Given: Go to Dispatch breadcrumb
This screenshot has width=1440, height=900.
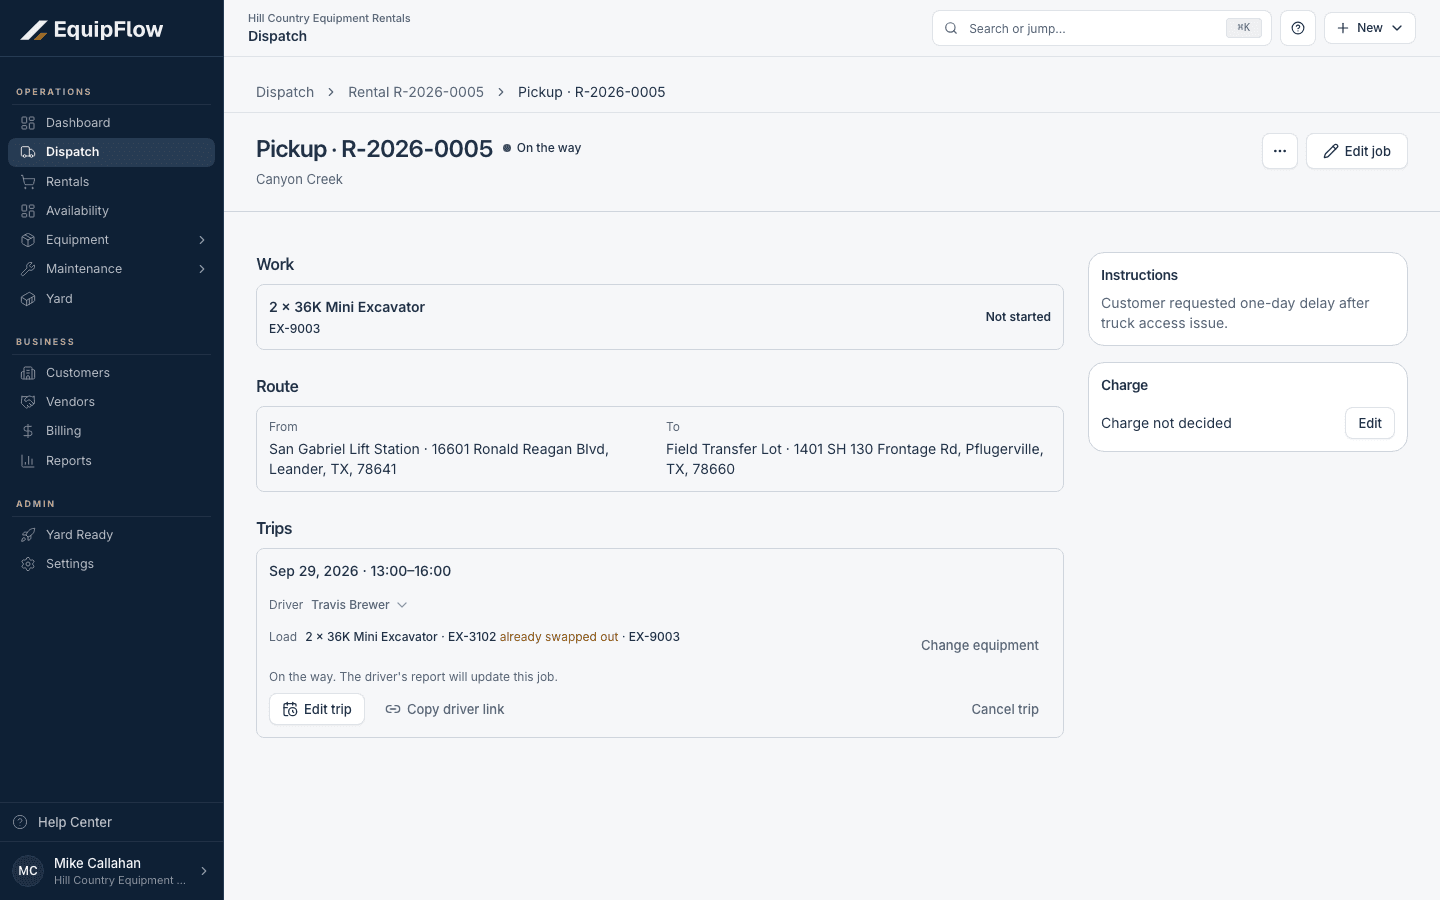Looking at the screenshot, I should click(285, 92).
